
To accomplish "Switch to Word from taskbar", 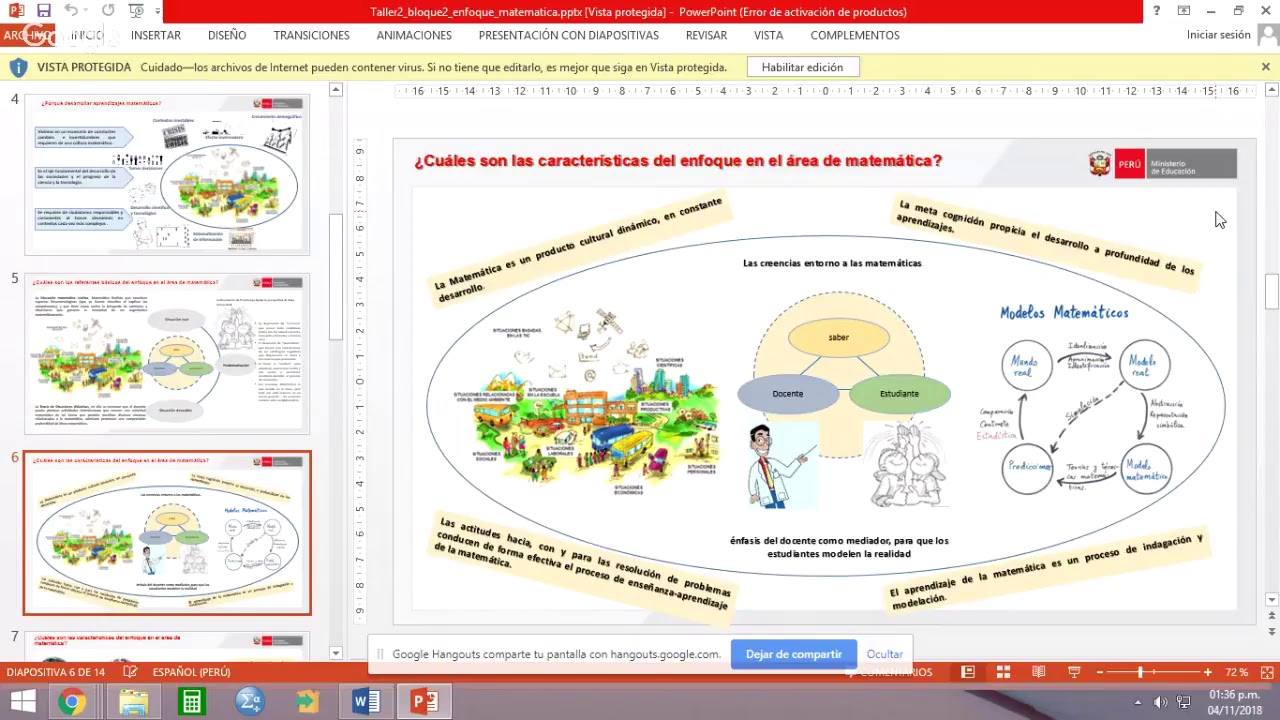I will coord(366,702).
